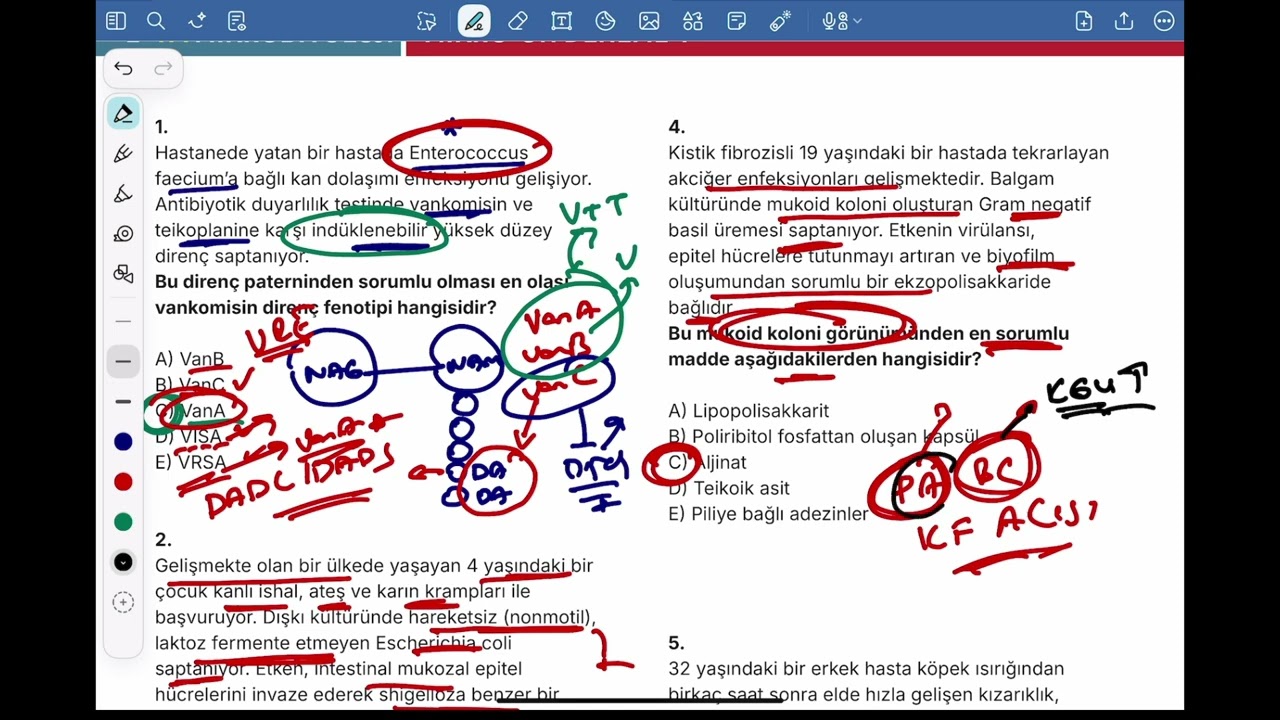This screenshot has height=720, width=1280.
Task: Click question number 5 heading
Action: coord(676,643)
